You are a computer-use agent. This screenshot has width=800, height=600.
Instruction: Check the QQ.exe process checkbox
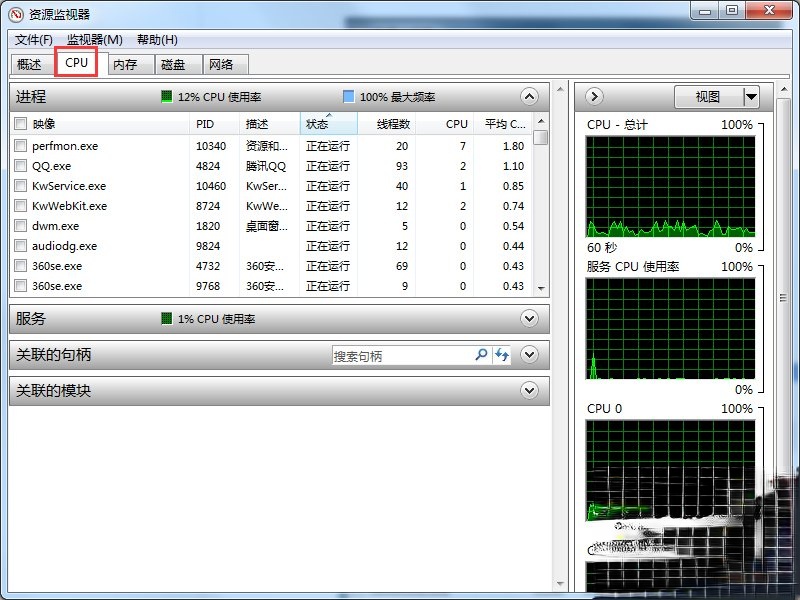point(21,166)
